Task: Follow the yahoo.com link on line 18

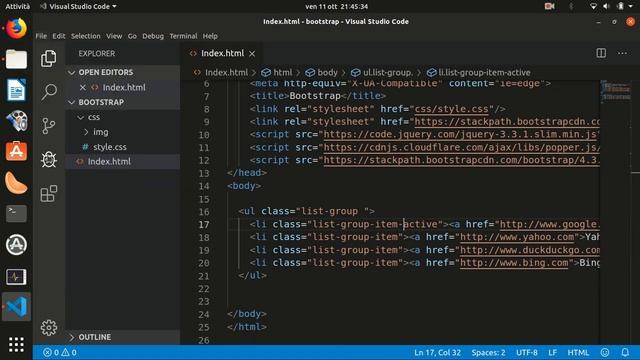Action: click(x=517, y=237)
